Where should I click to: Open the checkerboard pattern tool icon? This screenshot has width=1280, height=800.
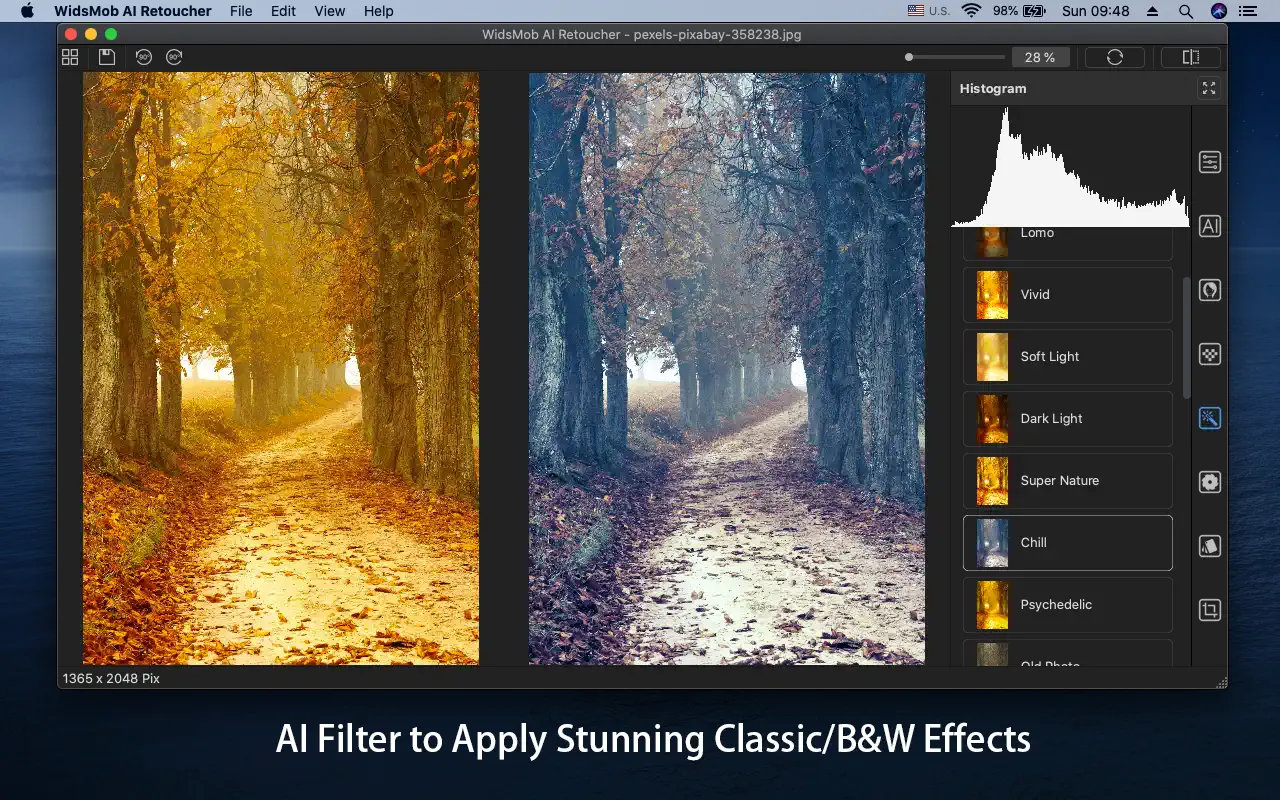(x=1209, y=354)
